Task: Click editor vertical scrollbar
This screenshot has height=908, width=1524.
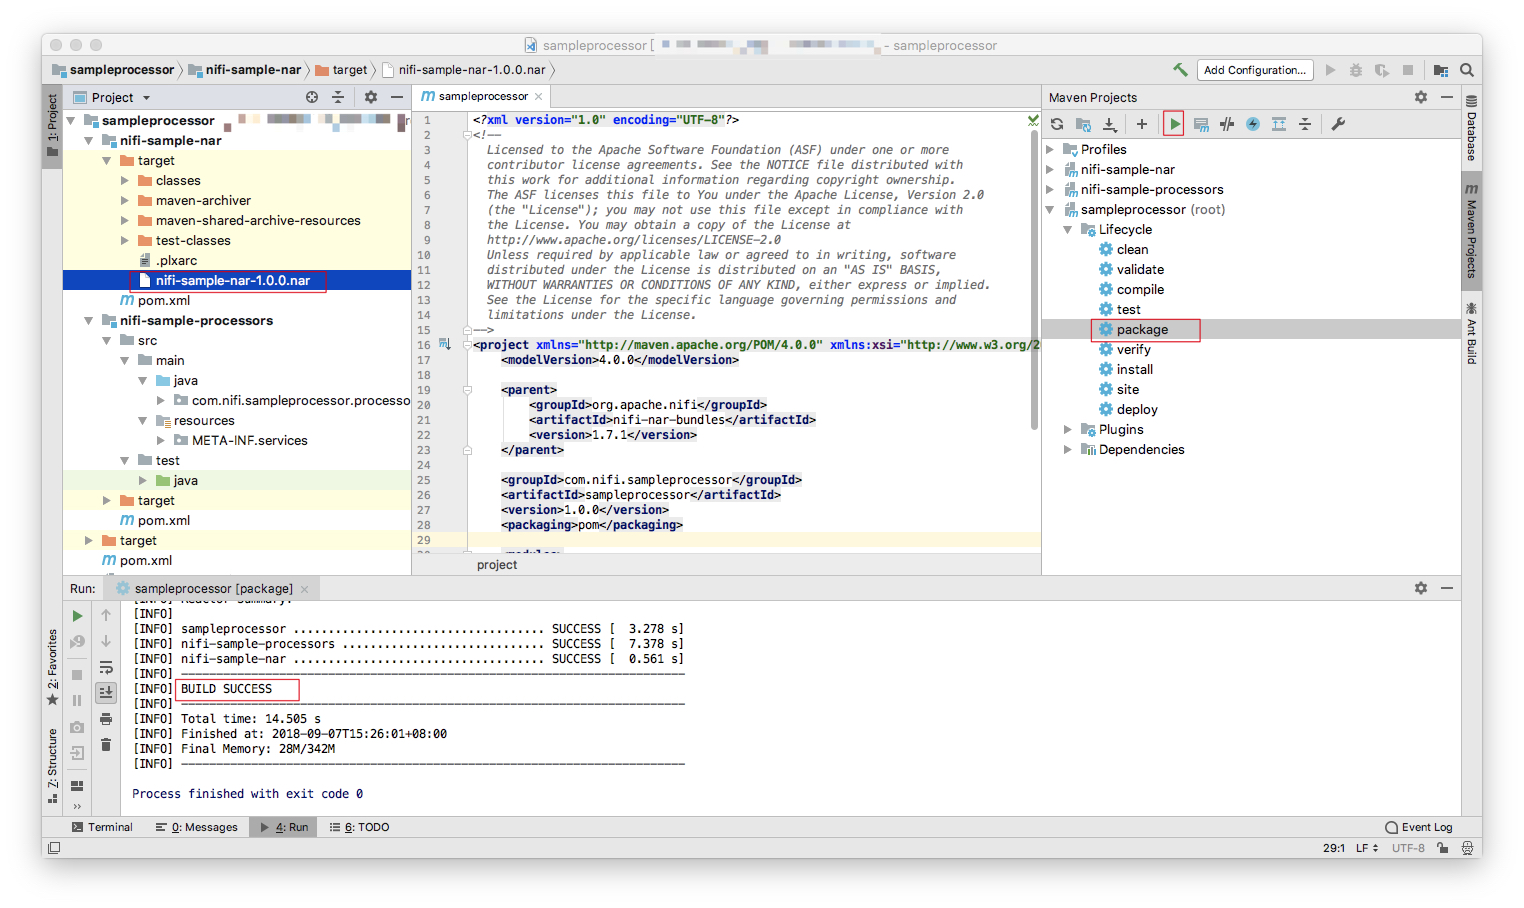Action: (x=1034, y=280)
